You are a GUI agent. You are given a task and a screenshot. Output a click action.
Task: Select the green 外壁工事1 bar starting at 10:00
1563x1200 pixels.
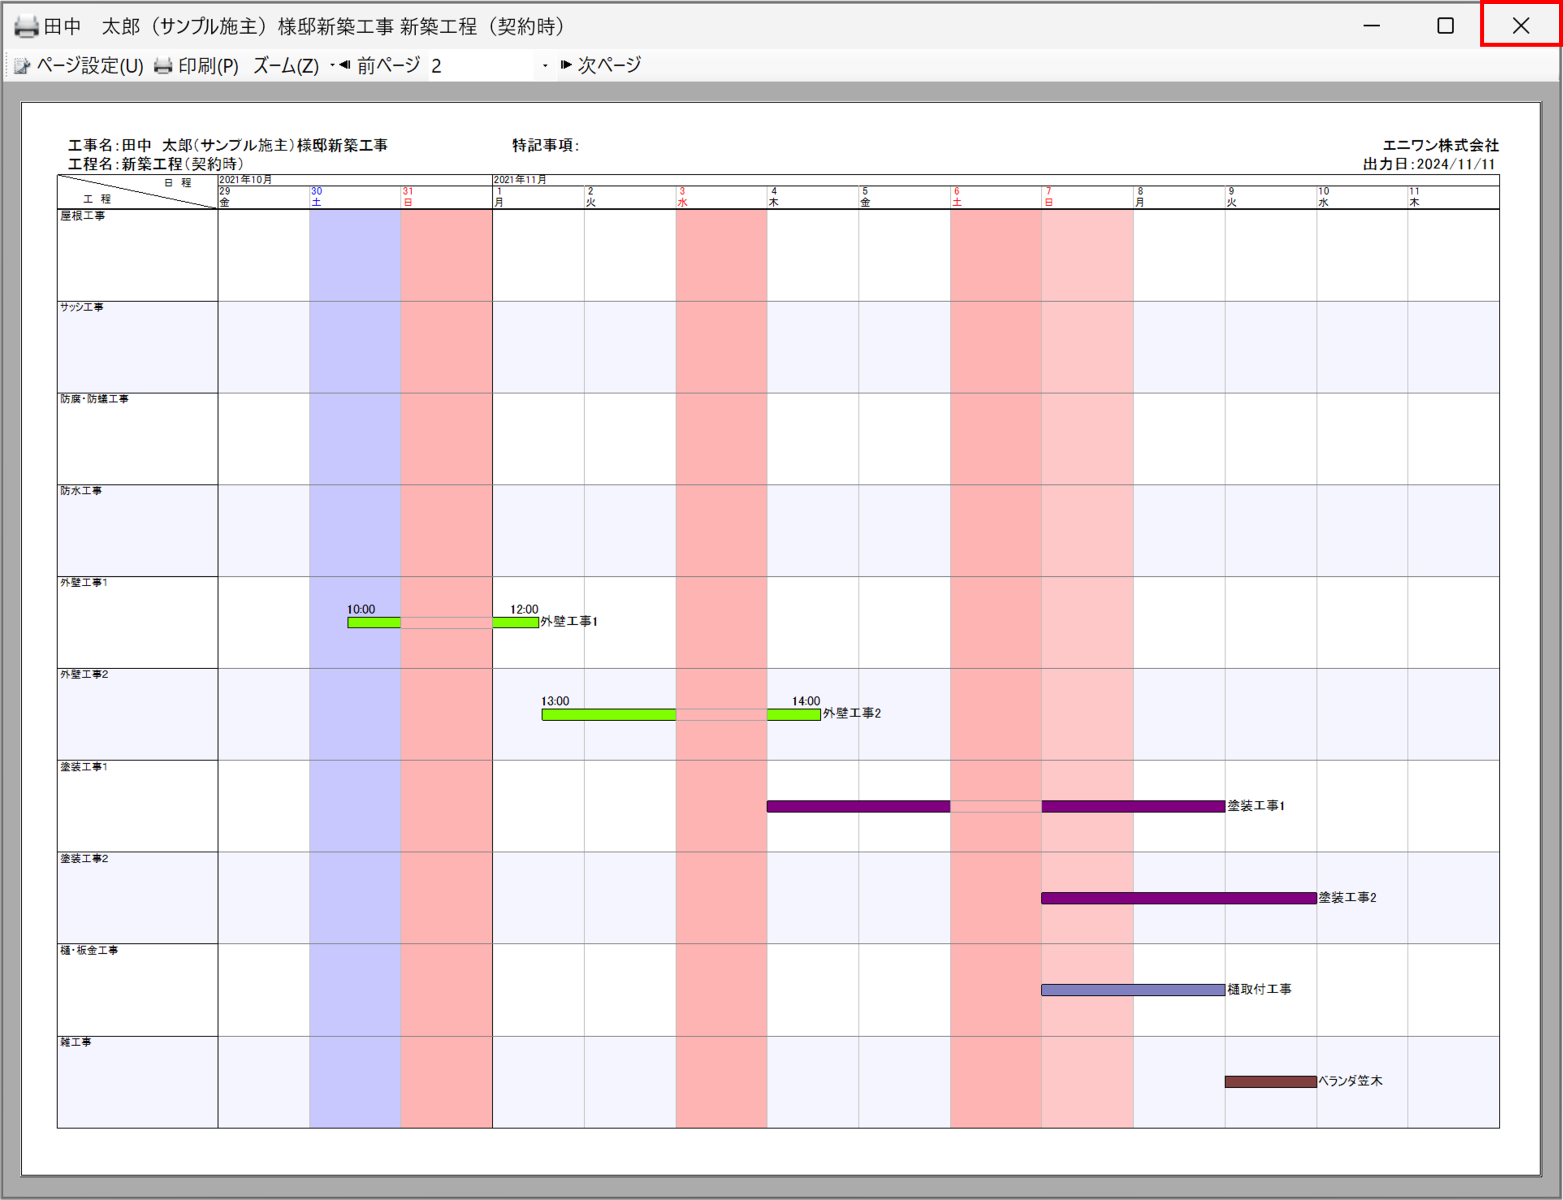coord(374,623)
